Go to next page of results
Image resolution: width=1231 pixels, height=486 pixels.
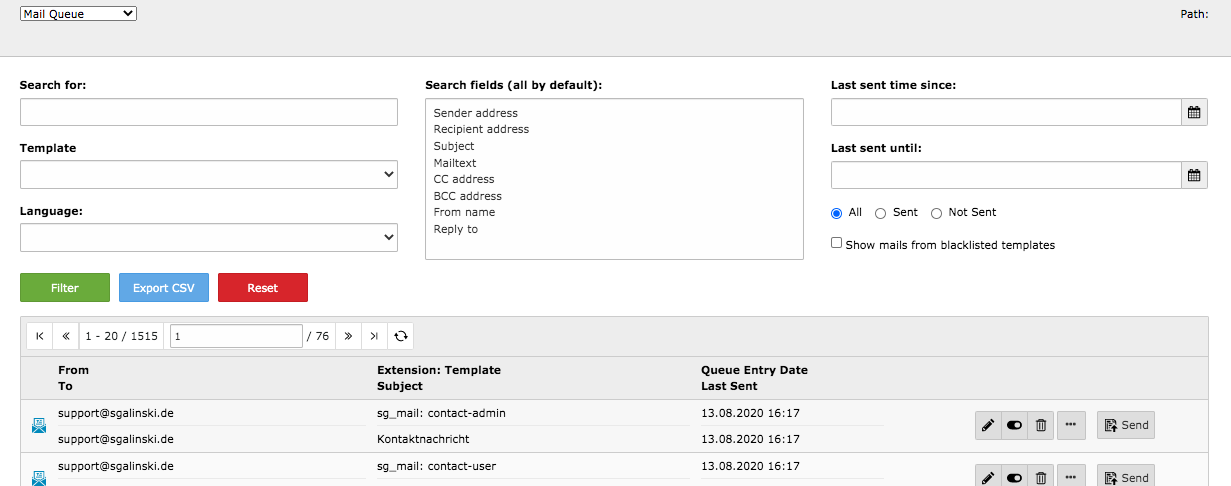tap(348, 336)
